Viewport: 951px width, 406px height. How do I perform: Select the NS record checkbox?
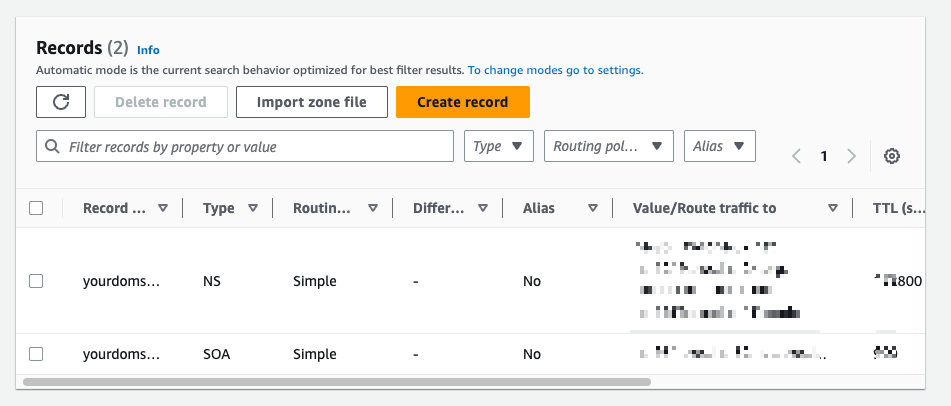click(x=36, y=281)
